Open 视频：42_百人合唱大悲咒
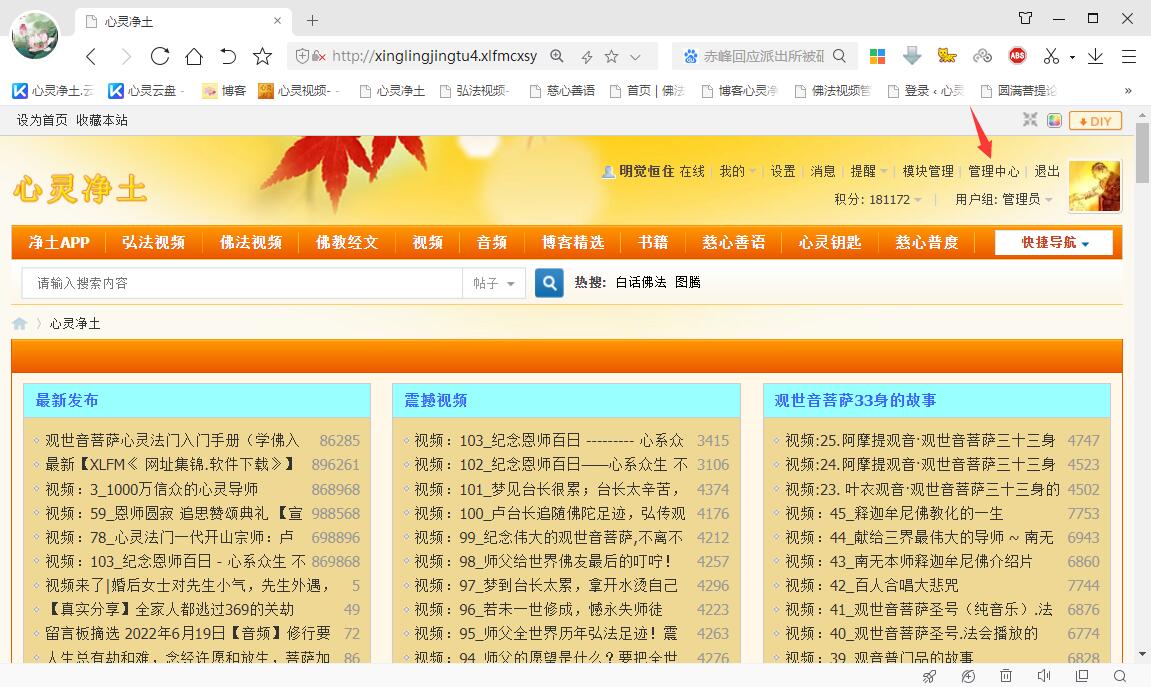Image resolution: width=1151 pixels, height=687 pixels. pos(871,585)
